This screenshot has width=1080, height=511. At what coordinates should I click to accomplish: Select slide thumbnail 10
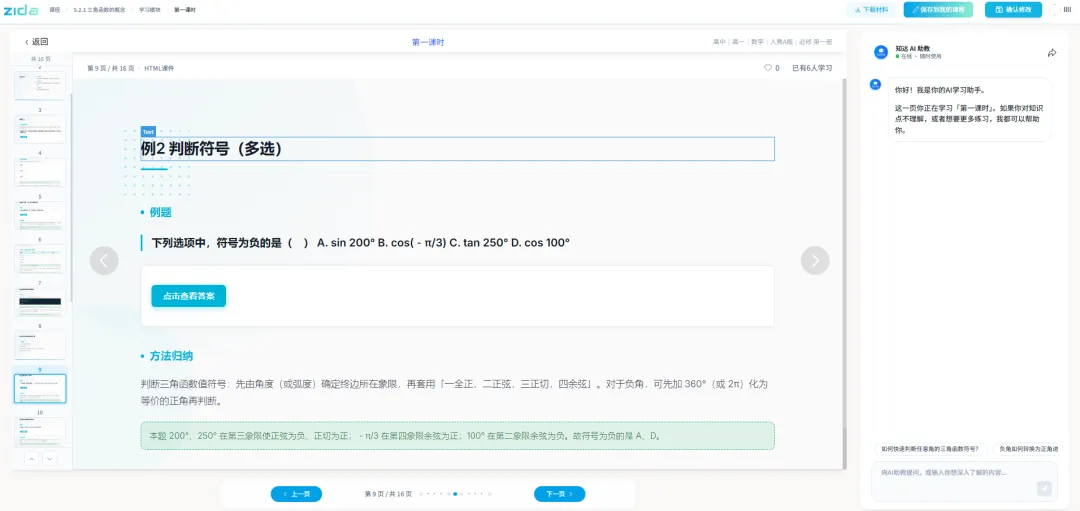point(40,432)
